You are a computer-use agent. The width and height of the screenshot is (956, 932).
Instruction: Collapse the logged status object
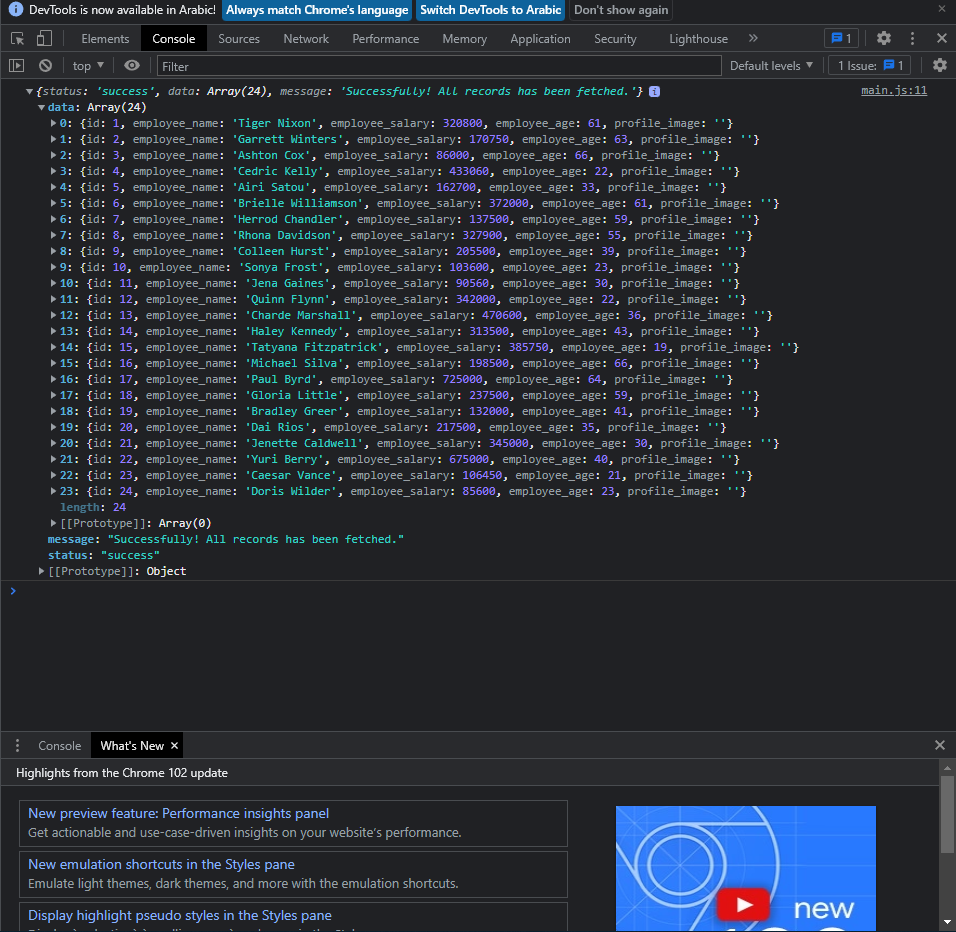coord(29,91)
